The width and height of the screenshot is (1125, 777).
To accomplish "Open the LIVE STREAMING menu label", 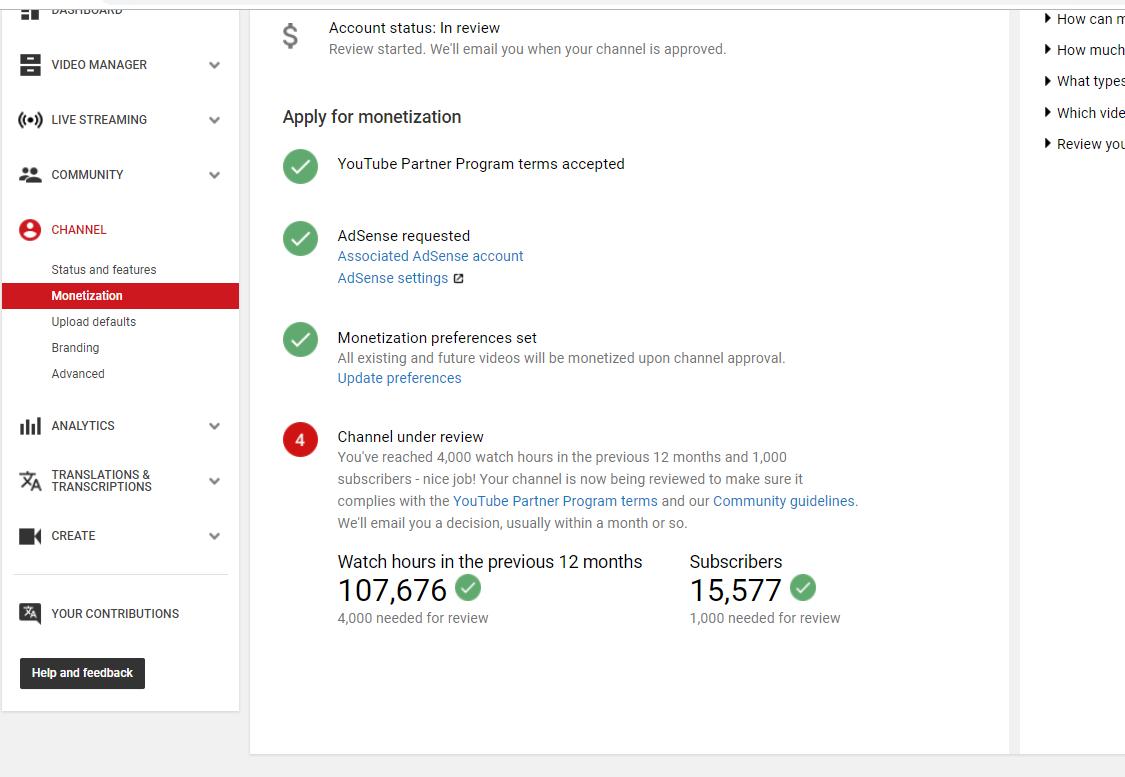I will [99, 120].
